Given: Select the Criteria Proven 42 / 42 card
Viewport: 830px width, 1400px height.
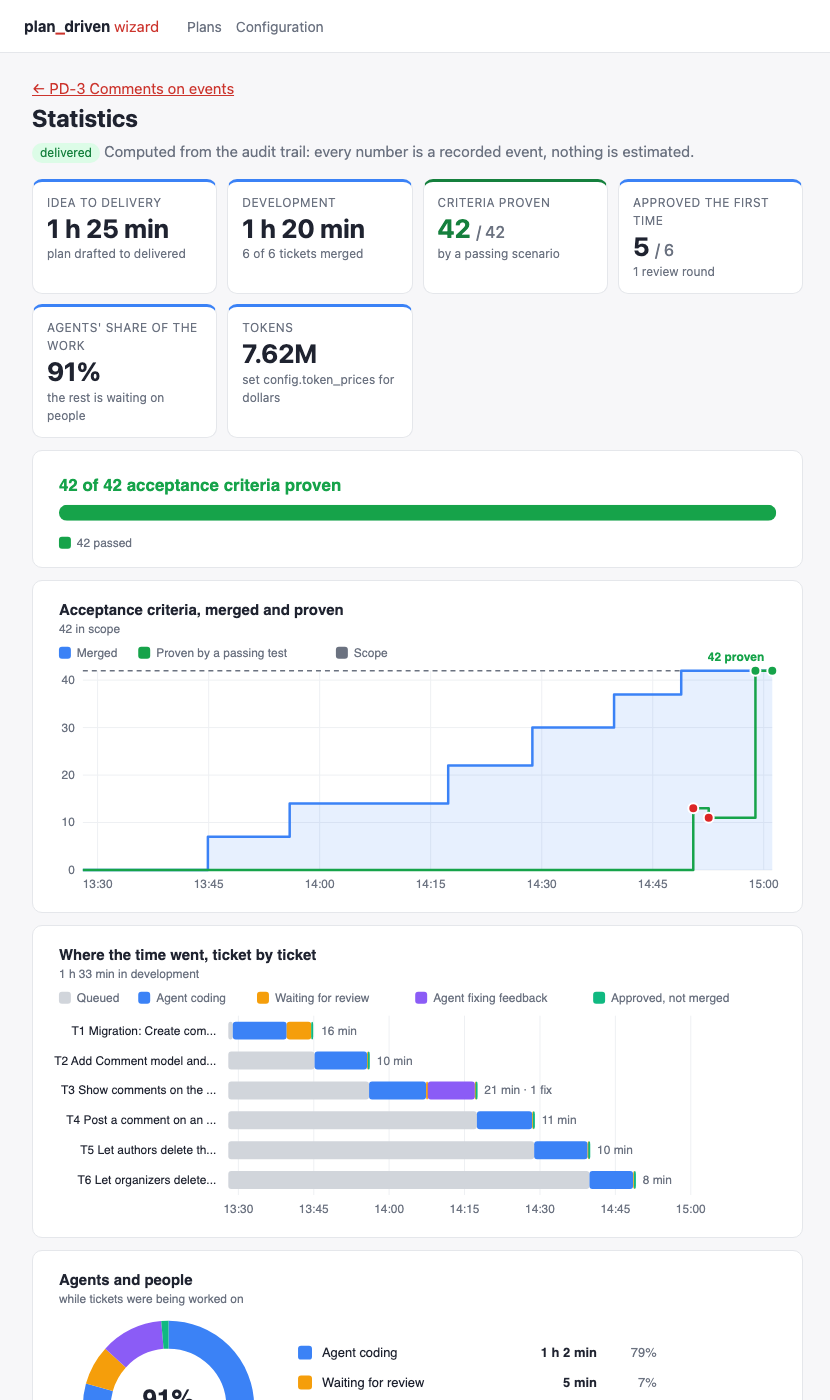Looking at the screenshot, I should (x=515, y=236).
